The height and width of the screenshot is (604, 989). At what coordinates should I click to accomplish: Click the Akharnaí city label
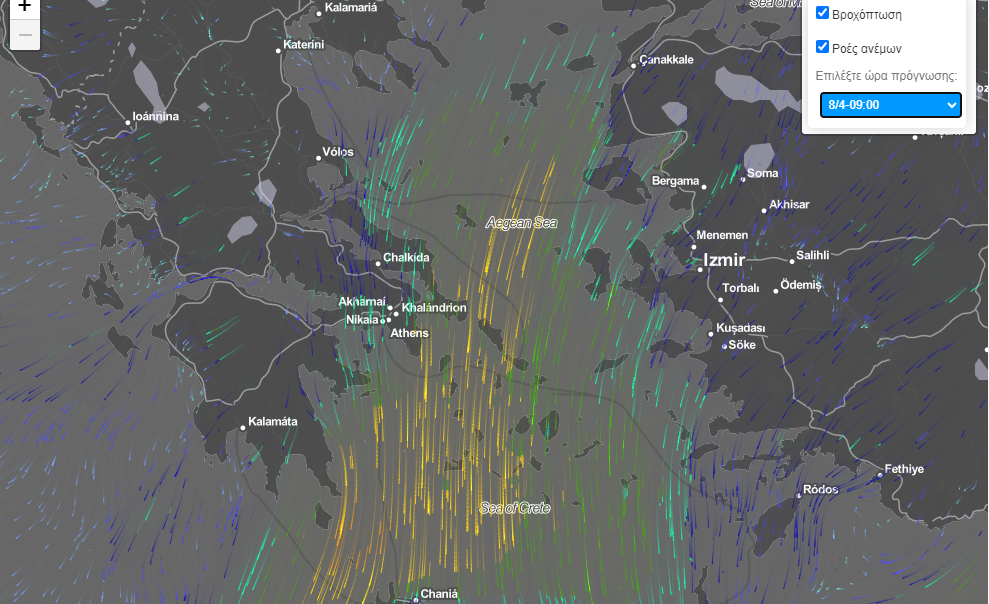coord(361,302)
